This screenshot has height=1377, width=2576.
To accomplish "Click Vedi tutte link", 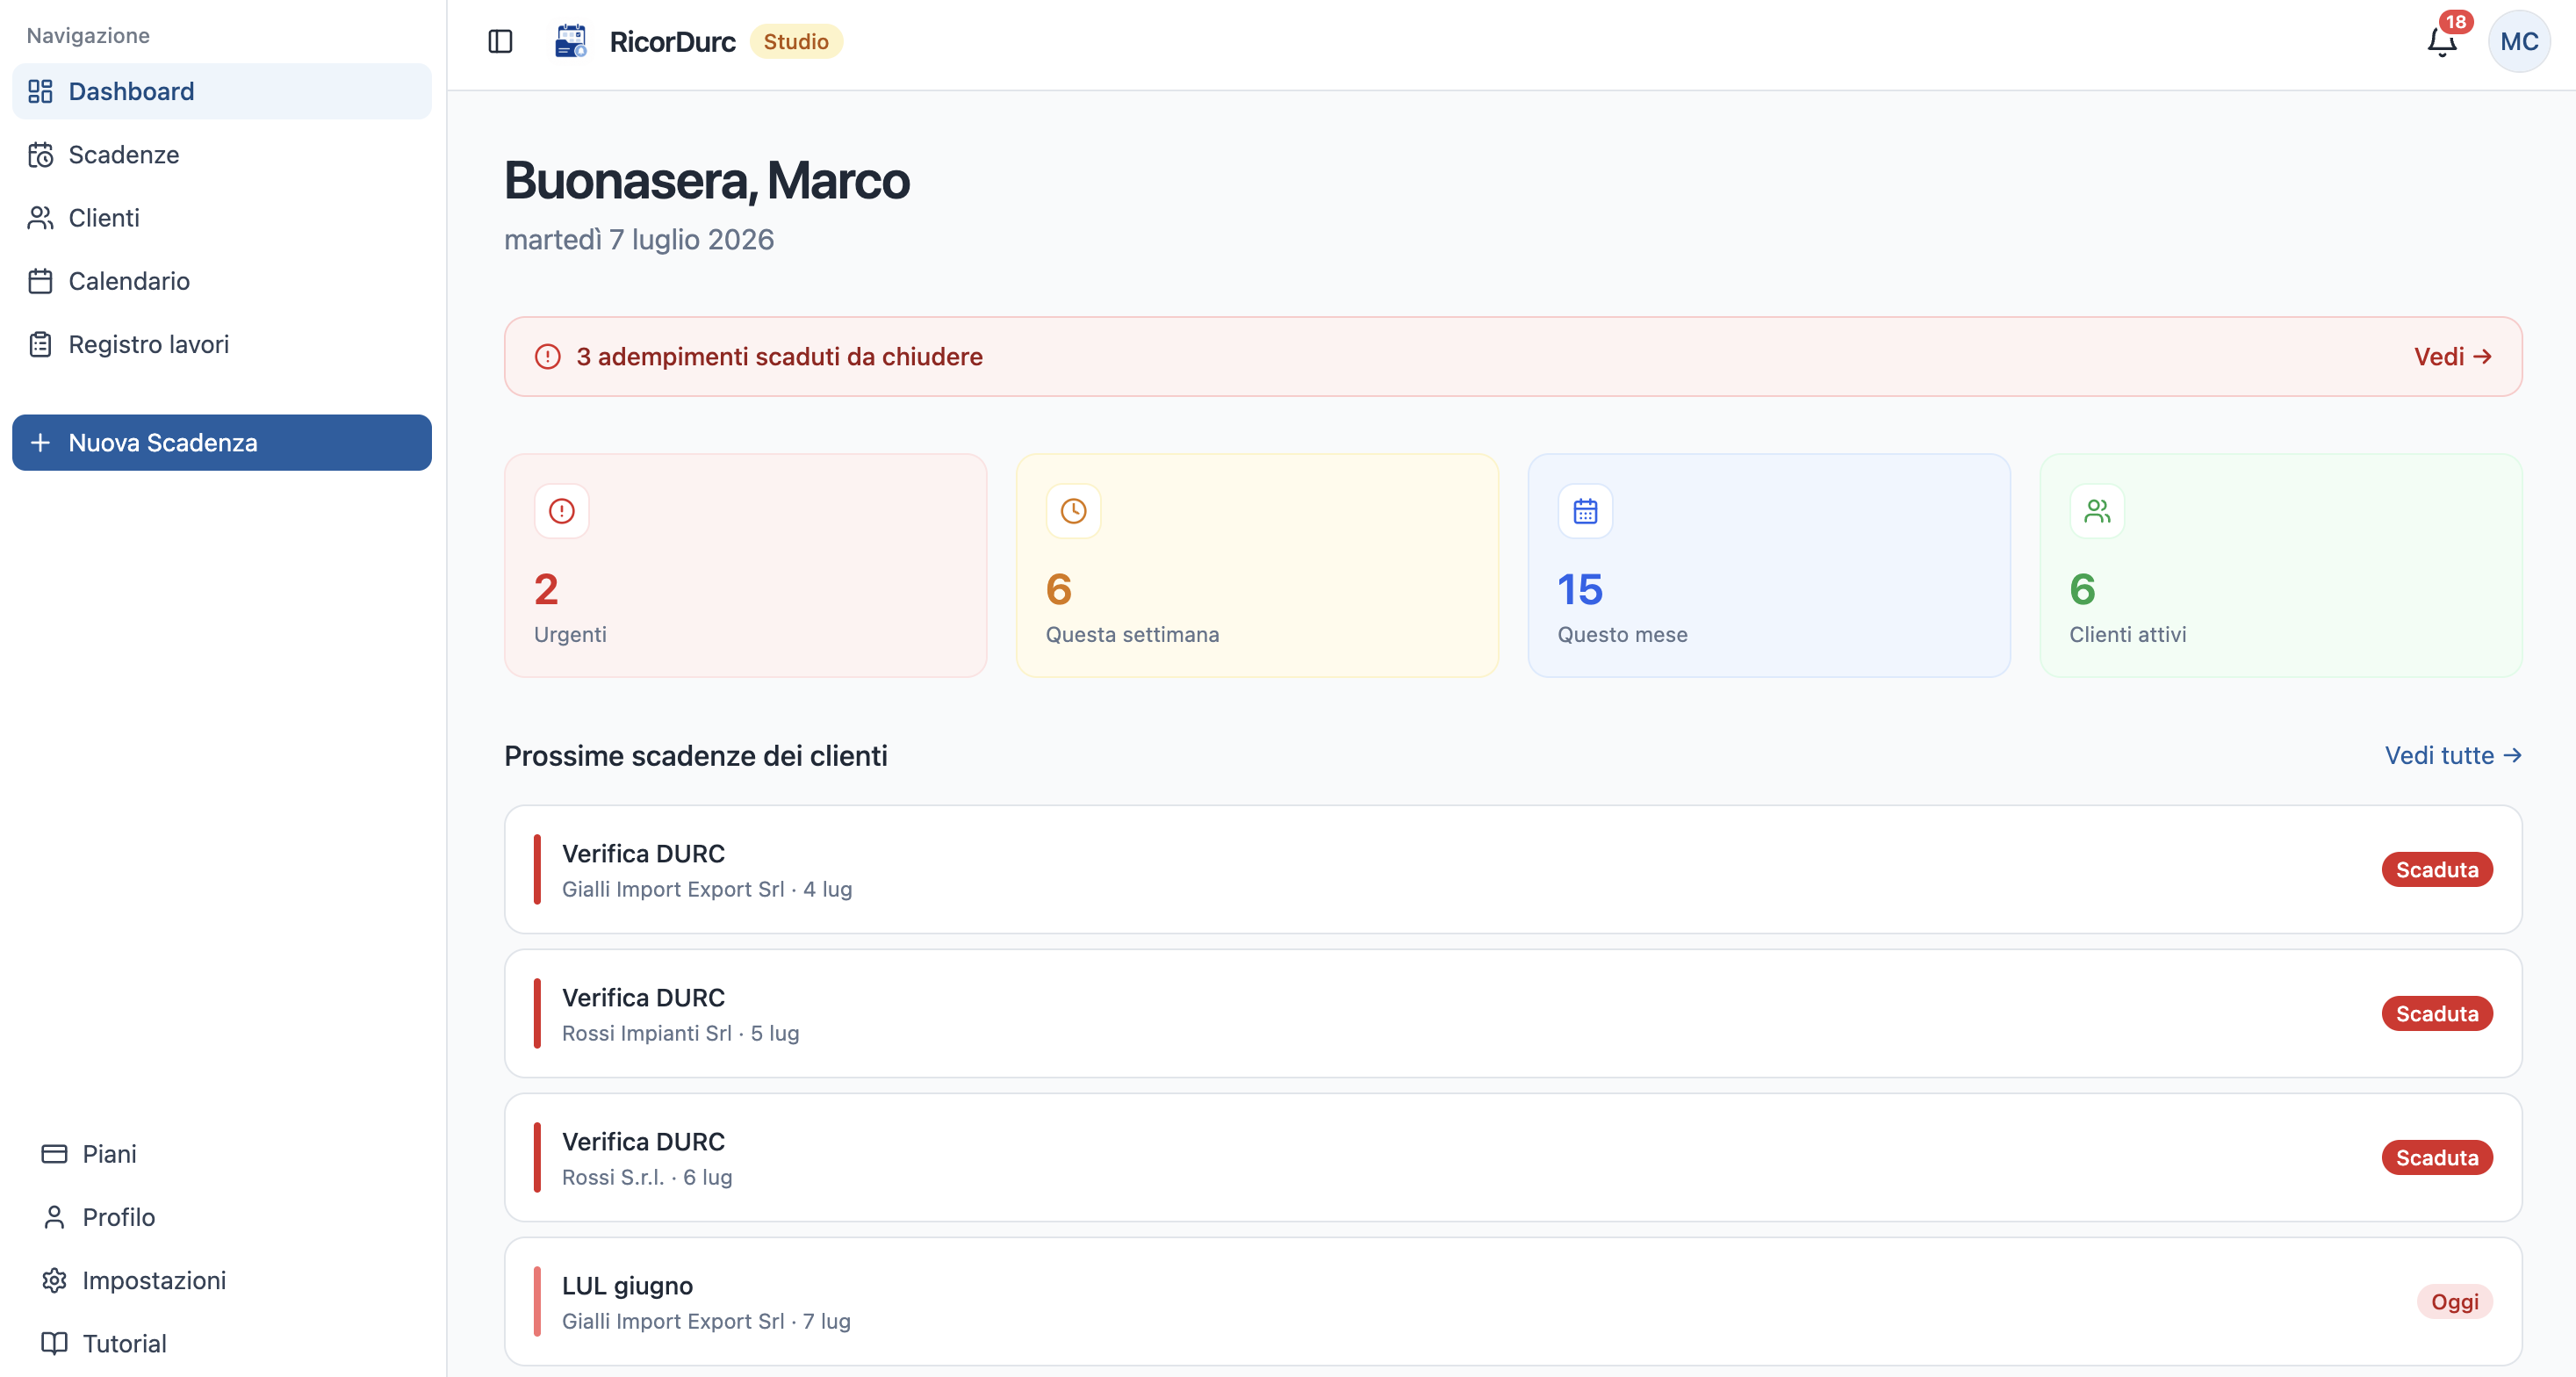I will [2453, 755].
